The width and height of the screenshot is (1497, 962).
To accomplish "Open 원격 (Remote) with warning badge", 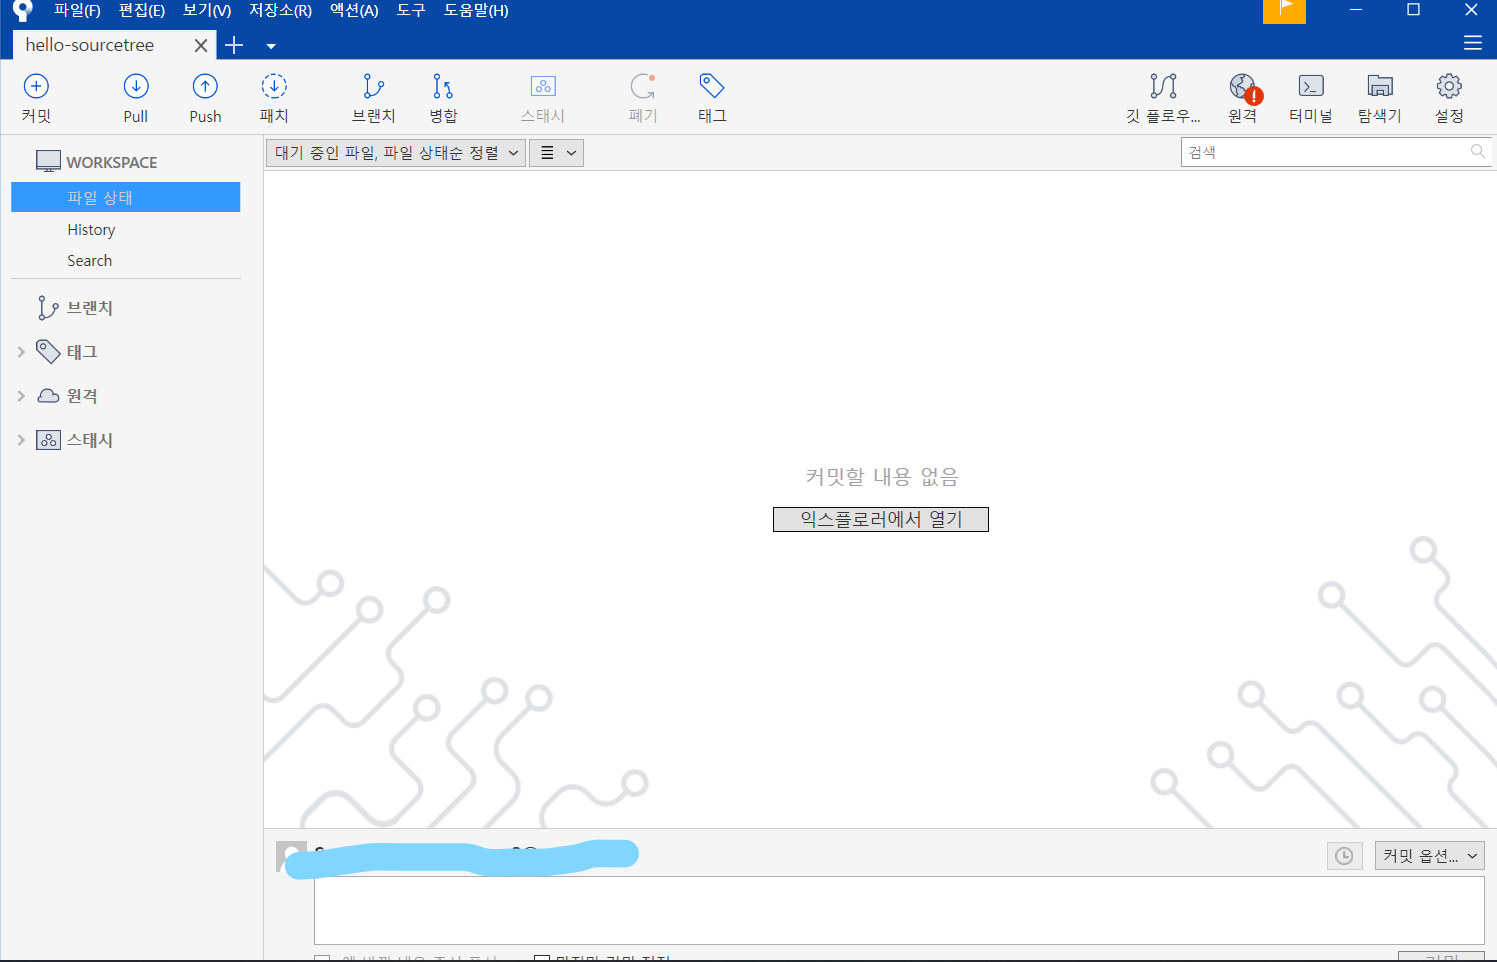I will point(1243,98).
